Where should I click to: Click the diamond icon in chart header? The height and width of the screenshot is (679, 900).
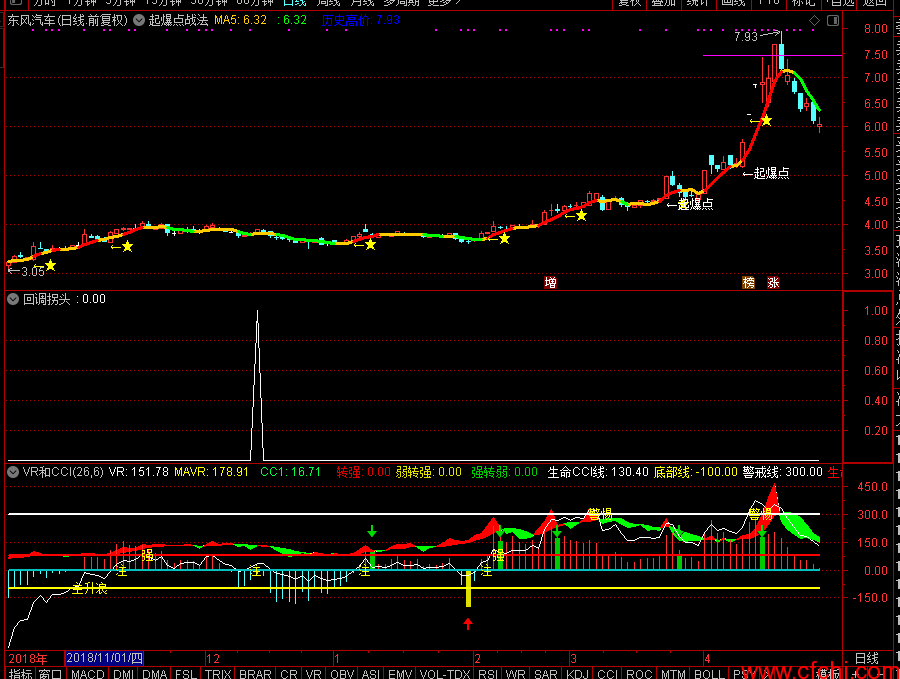[814, 21]
